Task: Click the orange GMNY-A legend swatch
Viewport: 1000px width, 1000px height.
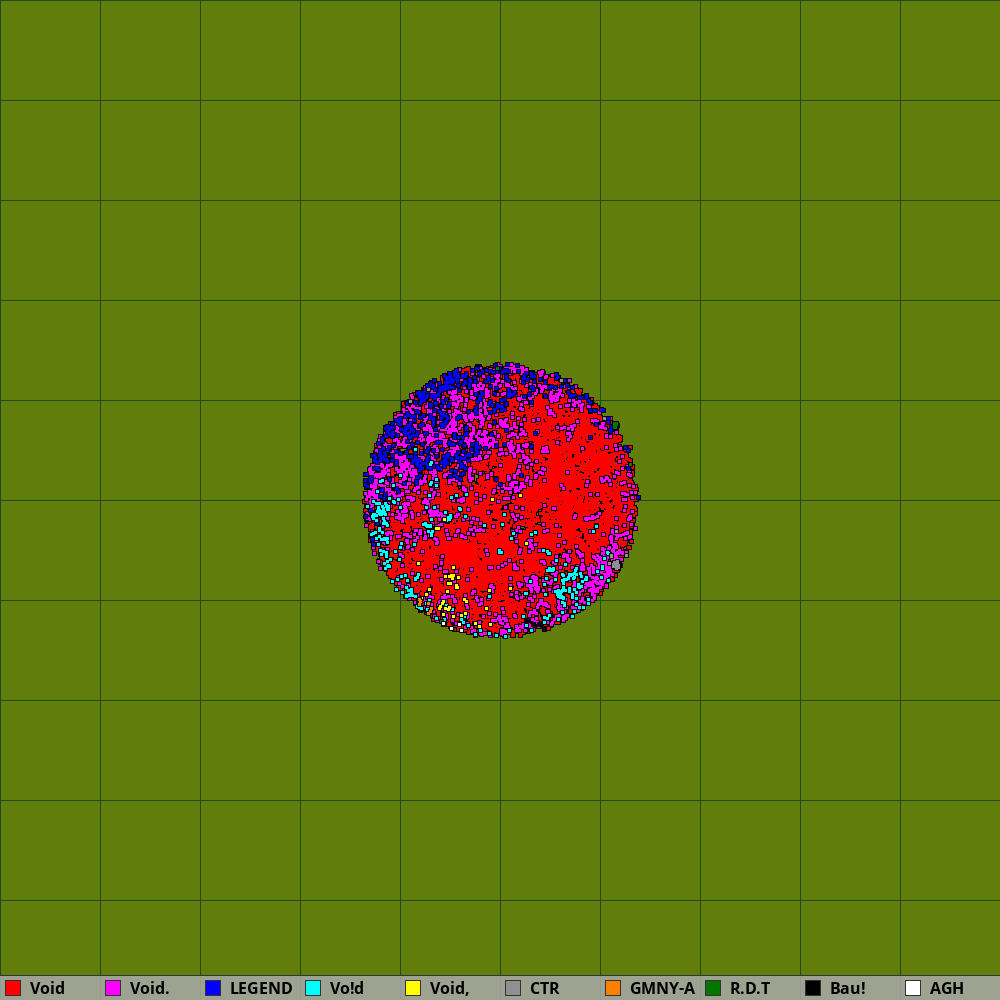Action: click(x=613, y=988)
